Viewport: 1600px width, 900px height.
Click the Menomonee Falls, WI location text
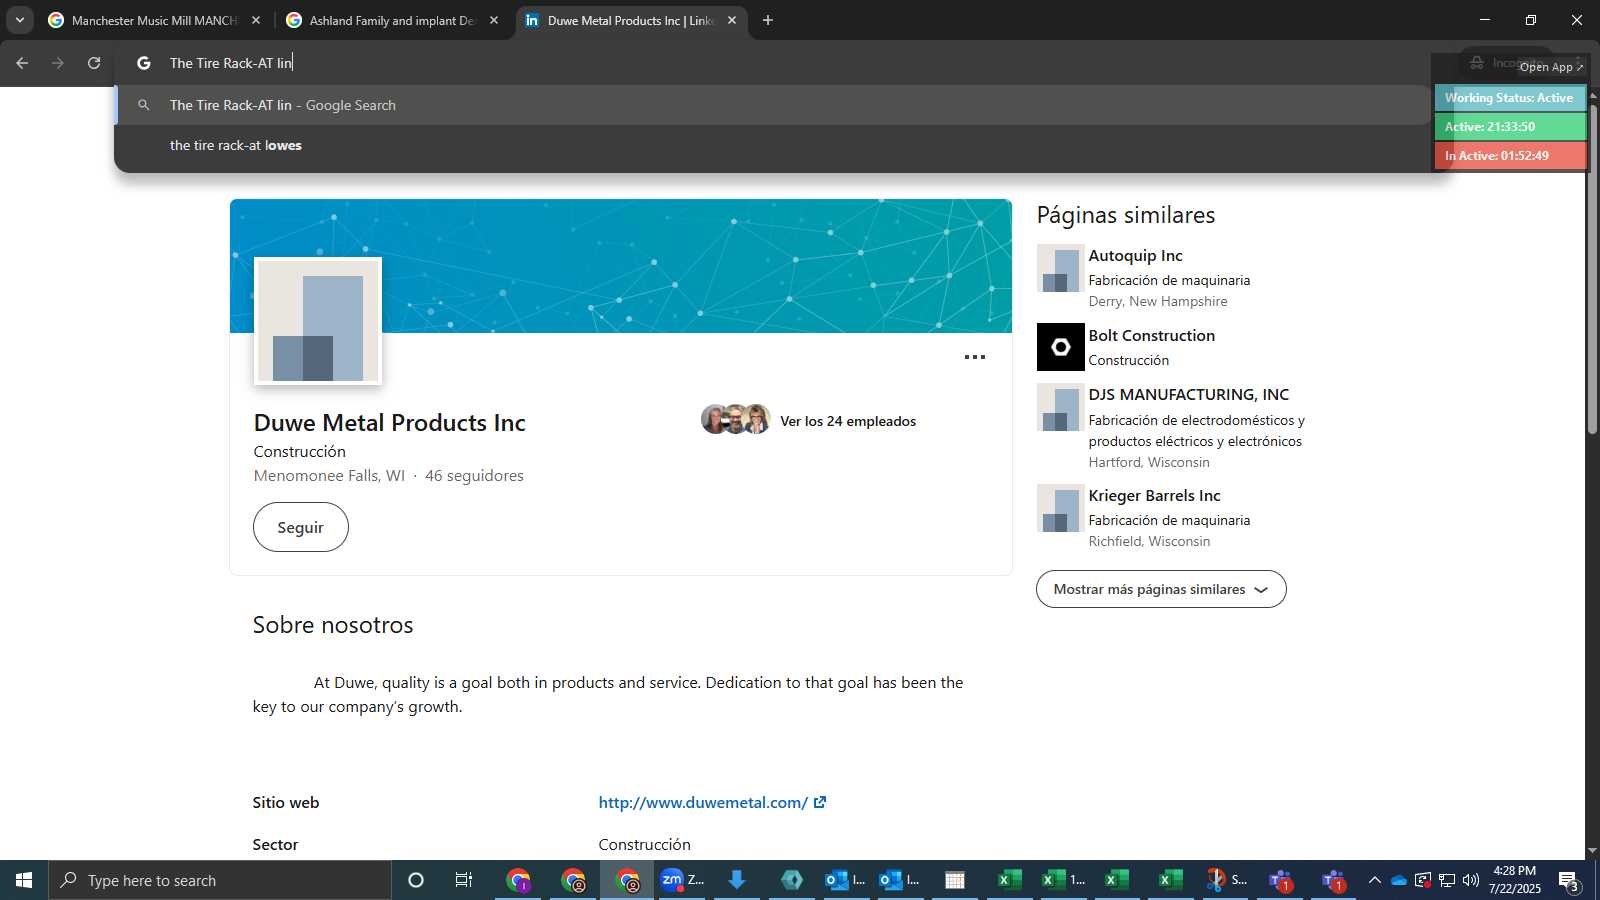(x=329, y=476)
